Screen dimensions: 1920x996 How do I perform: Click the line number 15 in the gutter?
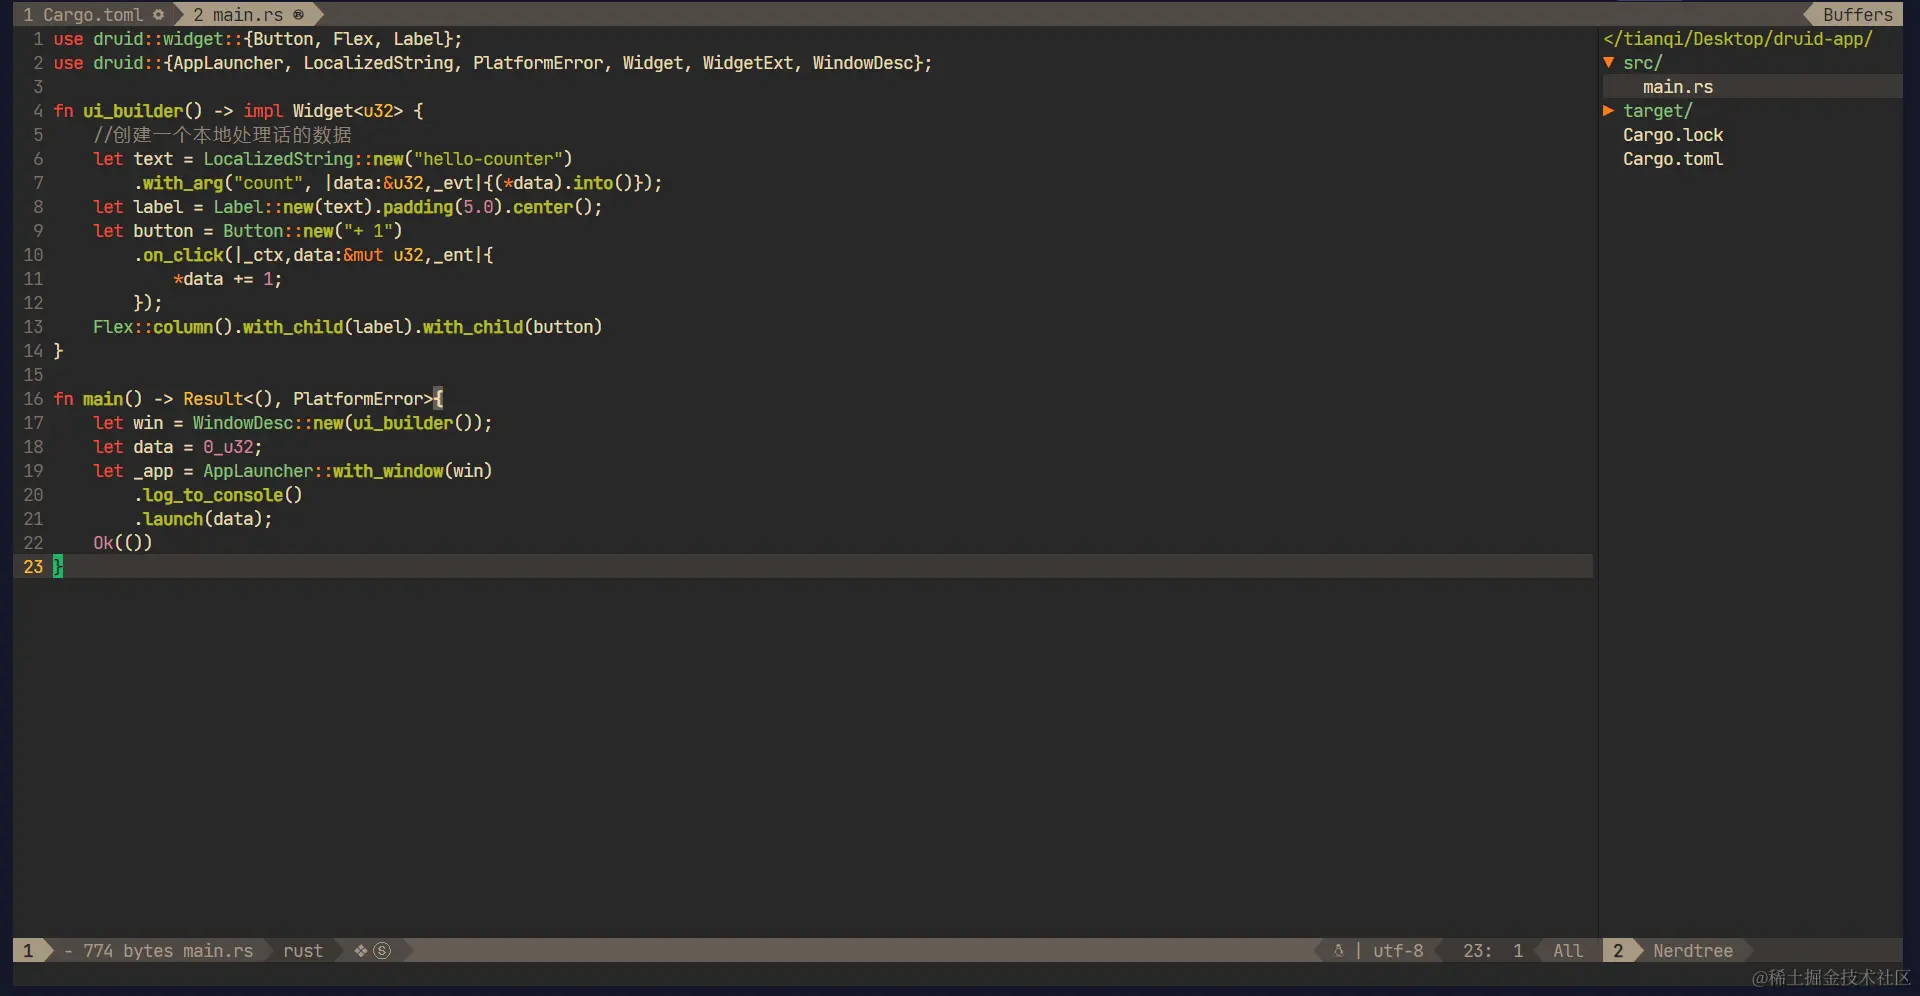tap(33, 375)
